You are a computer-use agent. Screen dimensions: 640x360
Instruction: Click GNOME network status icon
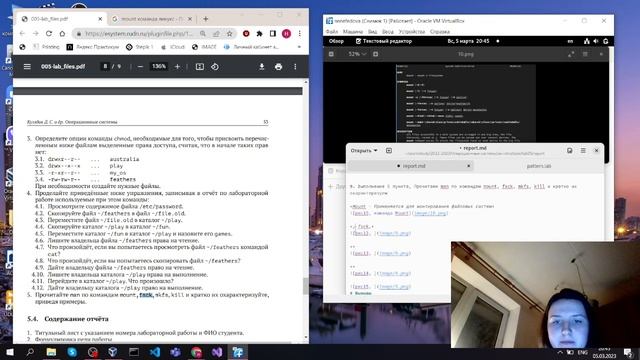[587, 41]
